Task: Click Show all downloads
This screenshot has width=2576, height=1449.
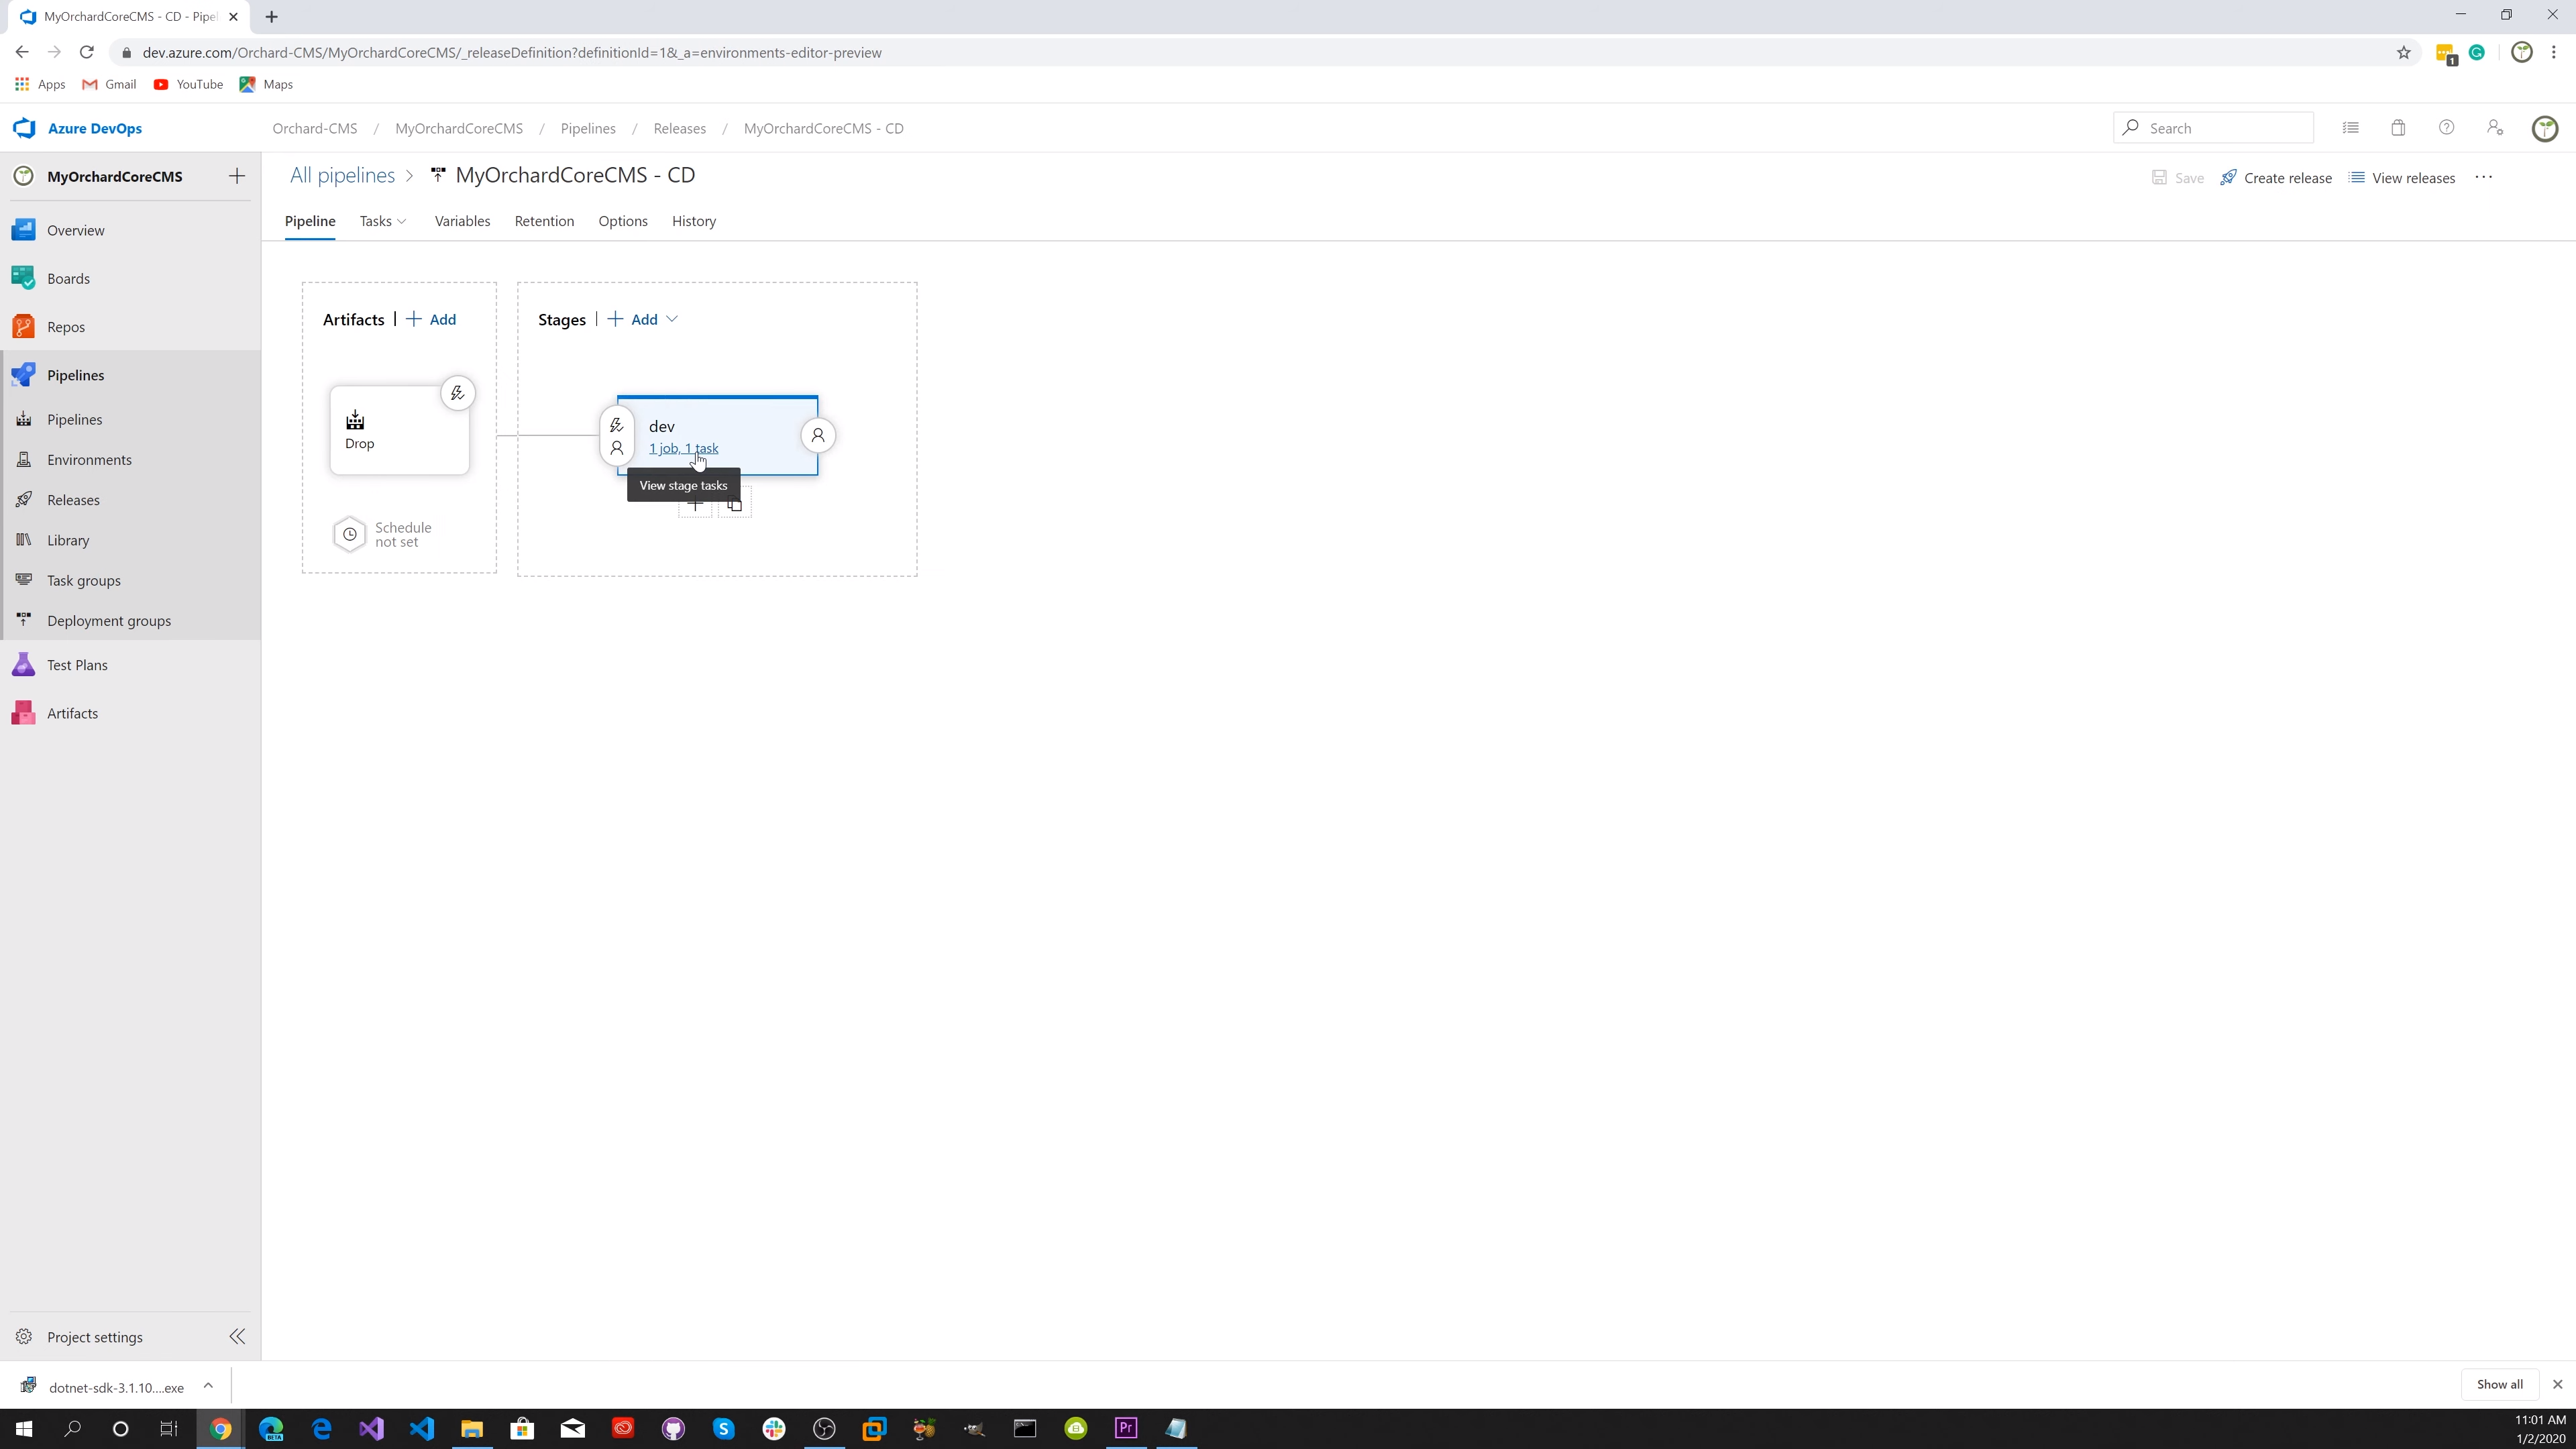Action: tap(2499, 1384)
